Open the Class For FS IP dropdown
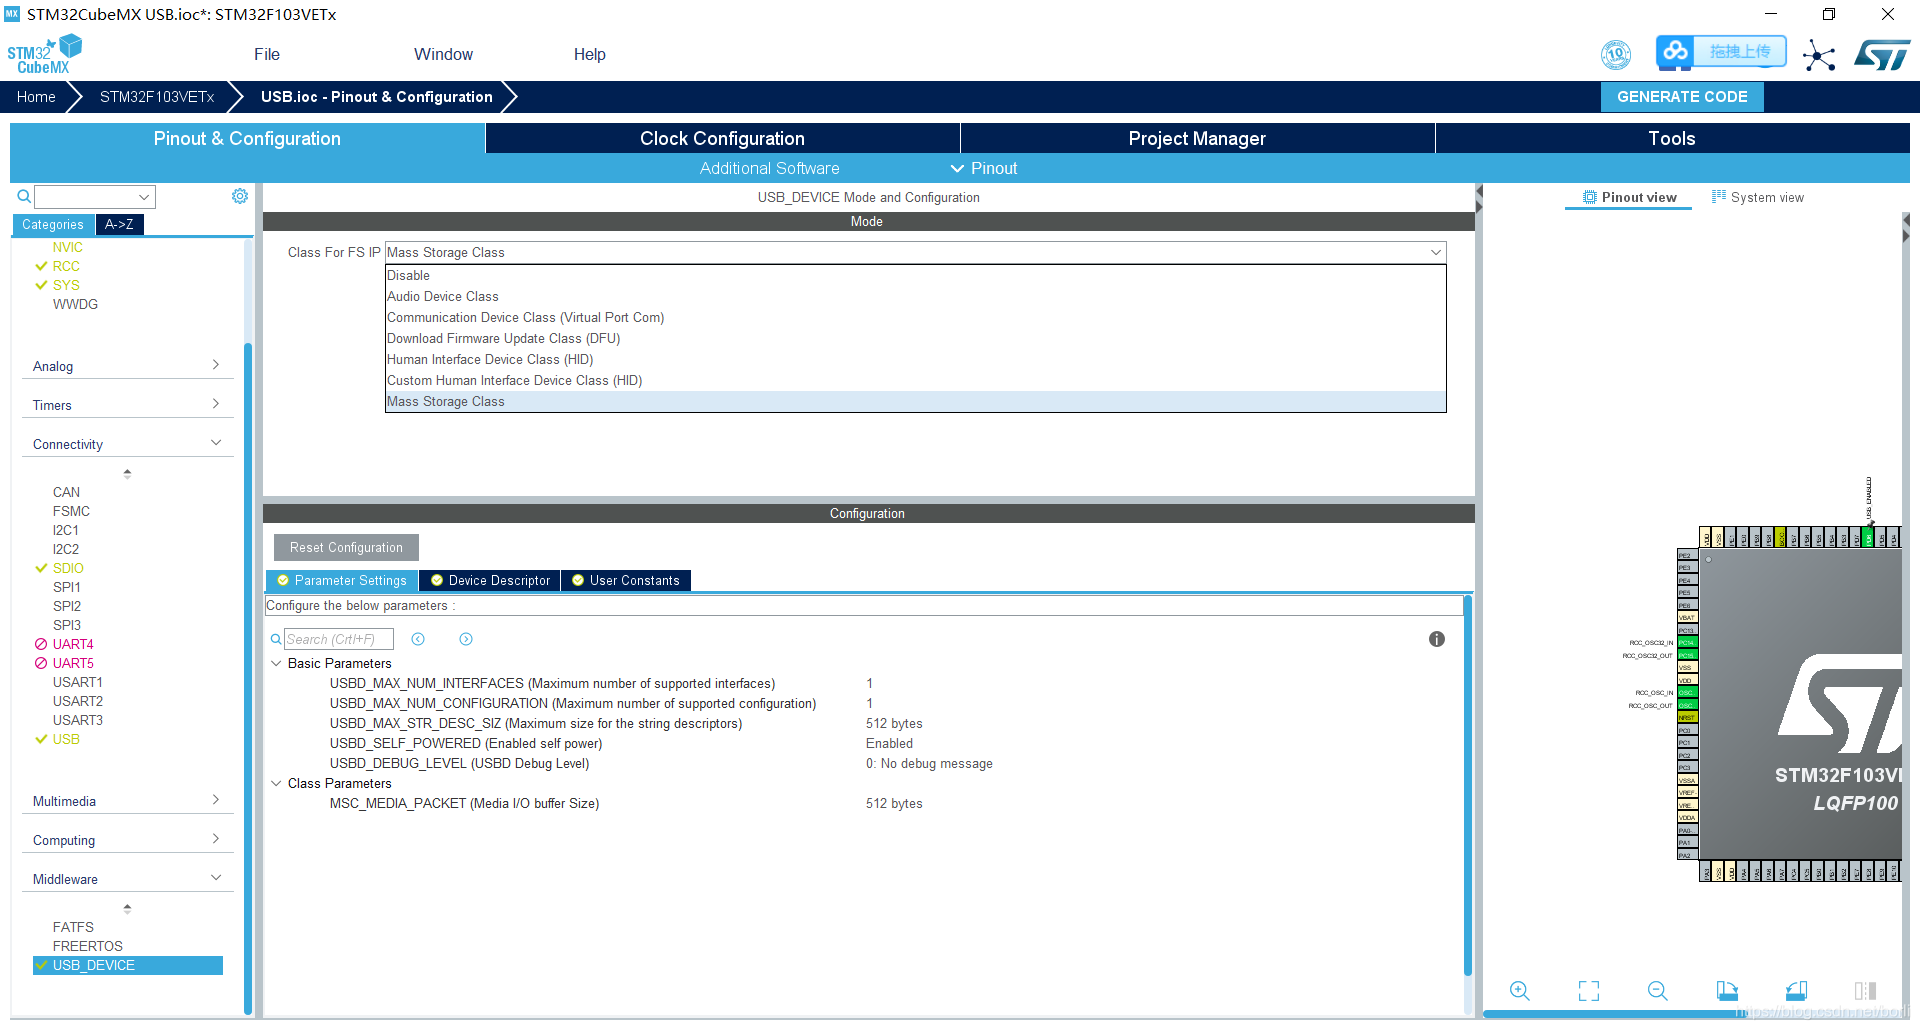The image size is (1920, 1030). pos(916,252)
